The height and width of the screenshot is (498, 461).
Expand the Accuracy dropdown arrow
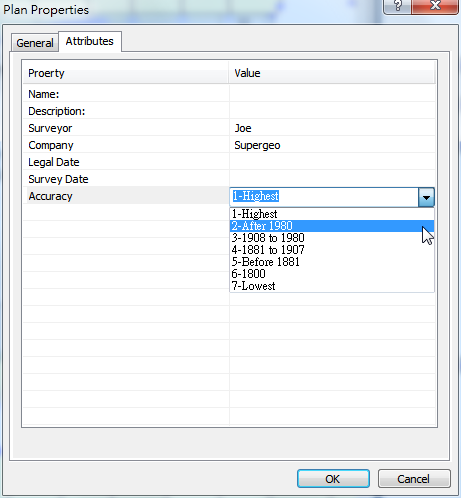click(426, 197)
